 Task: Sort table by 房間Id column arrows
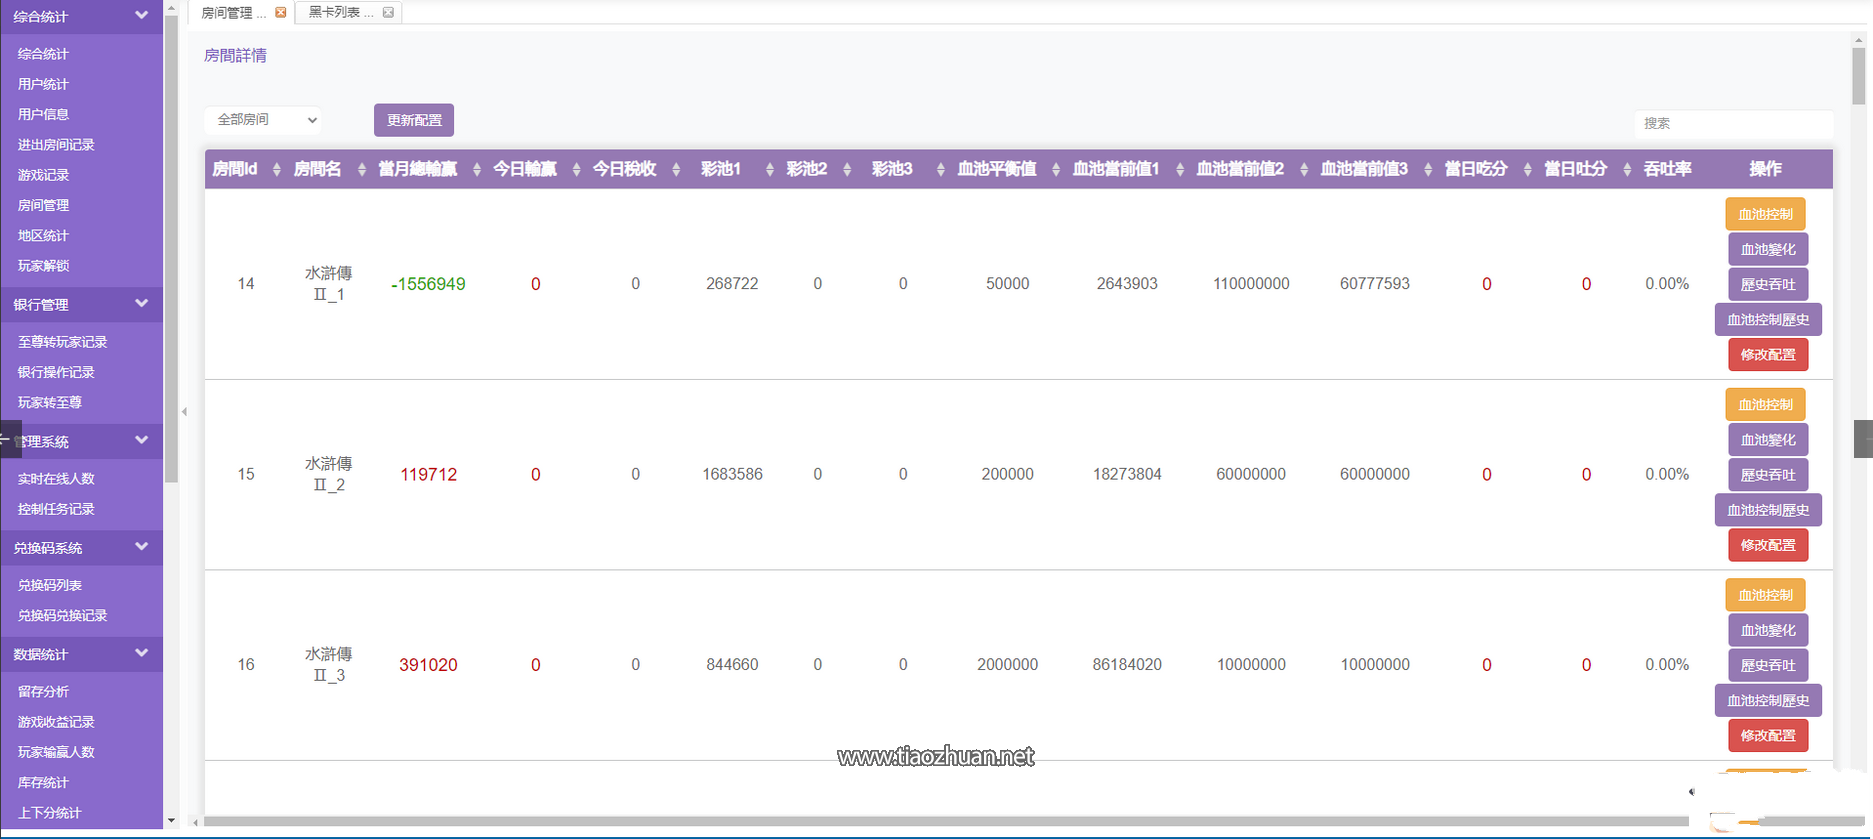coord(276,170)
